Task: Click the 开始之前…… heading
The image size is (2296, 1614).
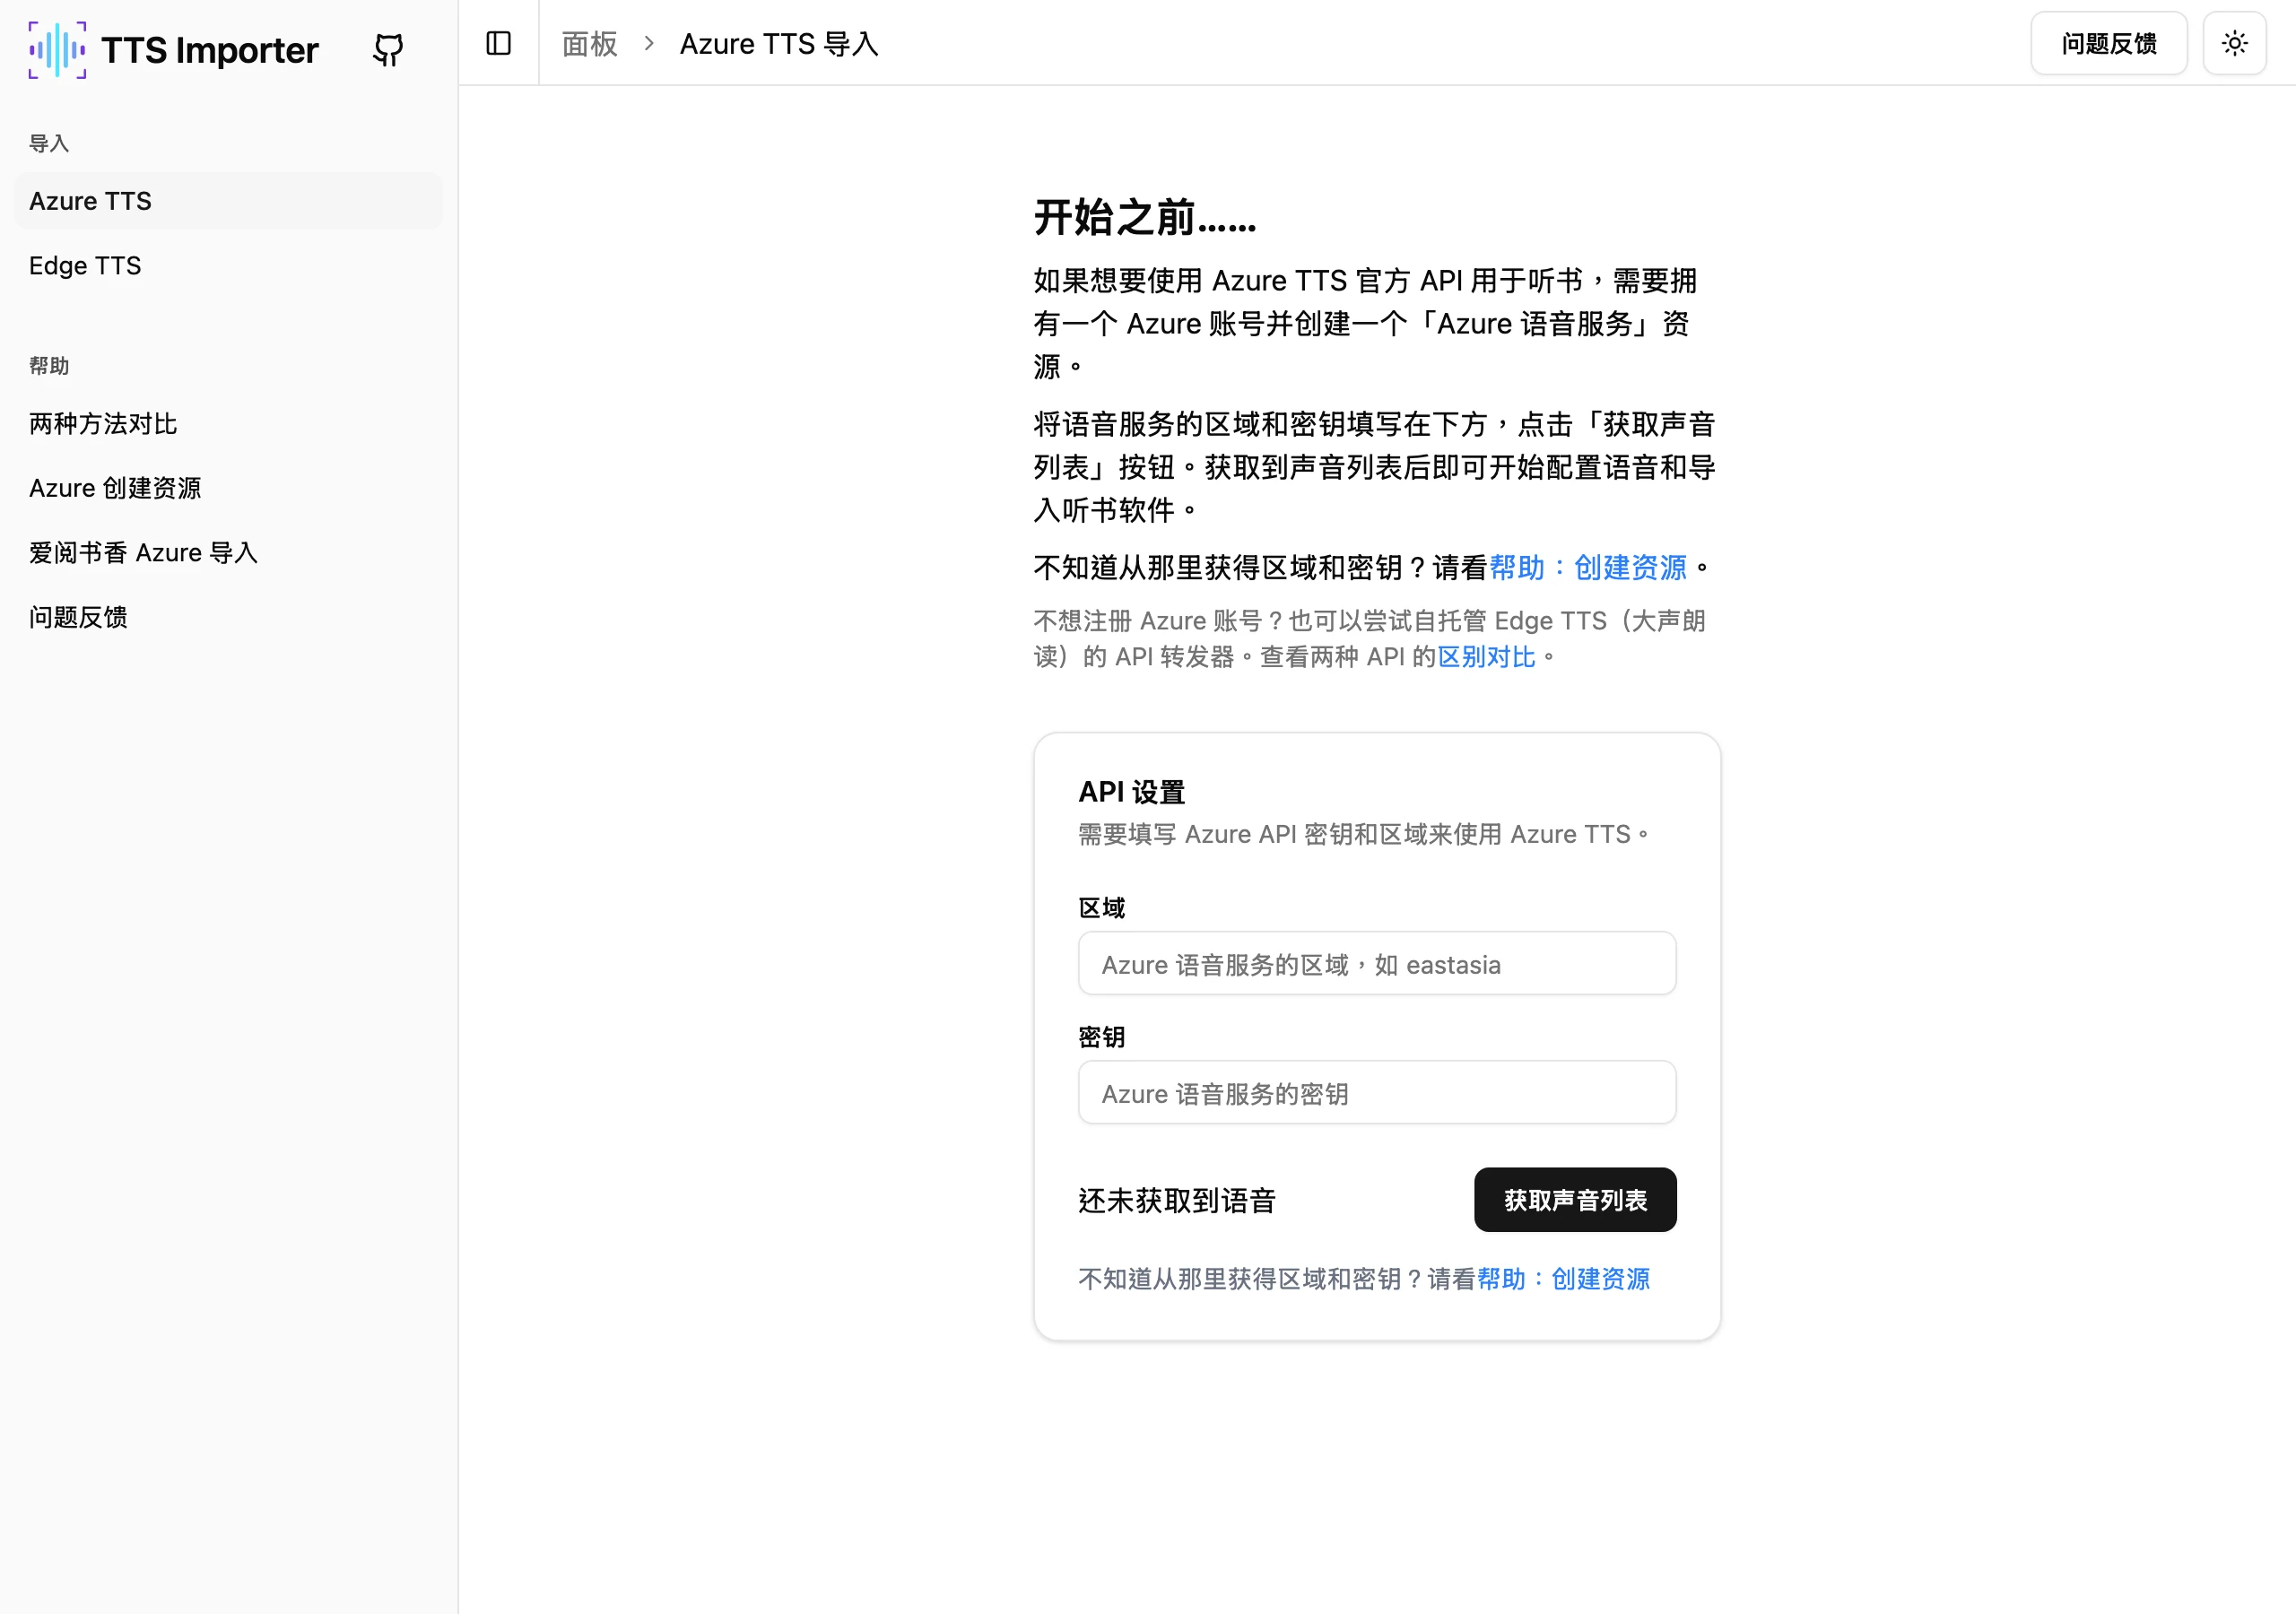Action: point(1145,217)
